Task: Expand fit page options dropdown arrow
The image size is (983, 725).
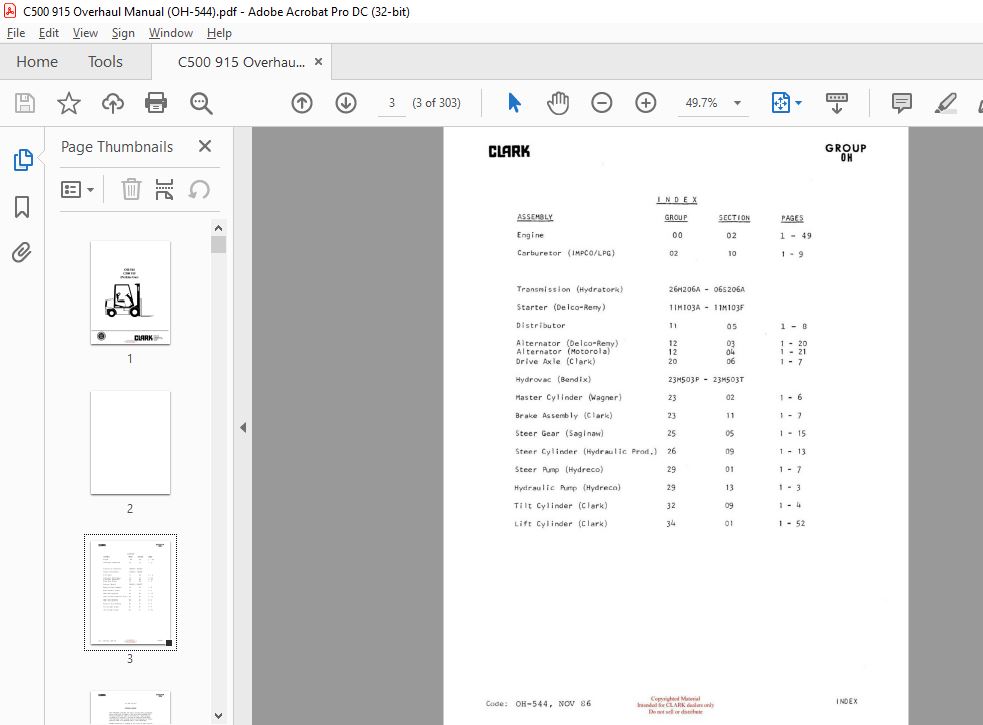Action: (798, 103)
